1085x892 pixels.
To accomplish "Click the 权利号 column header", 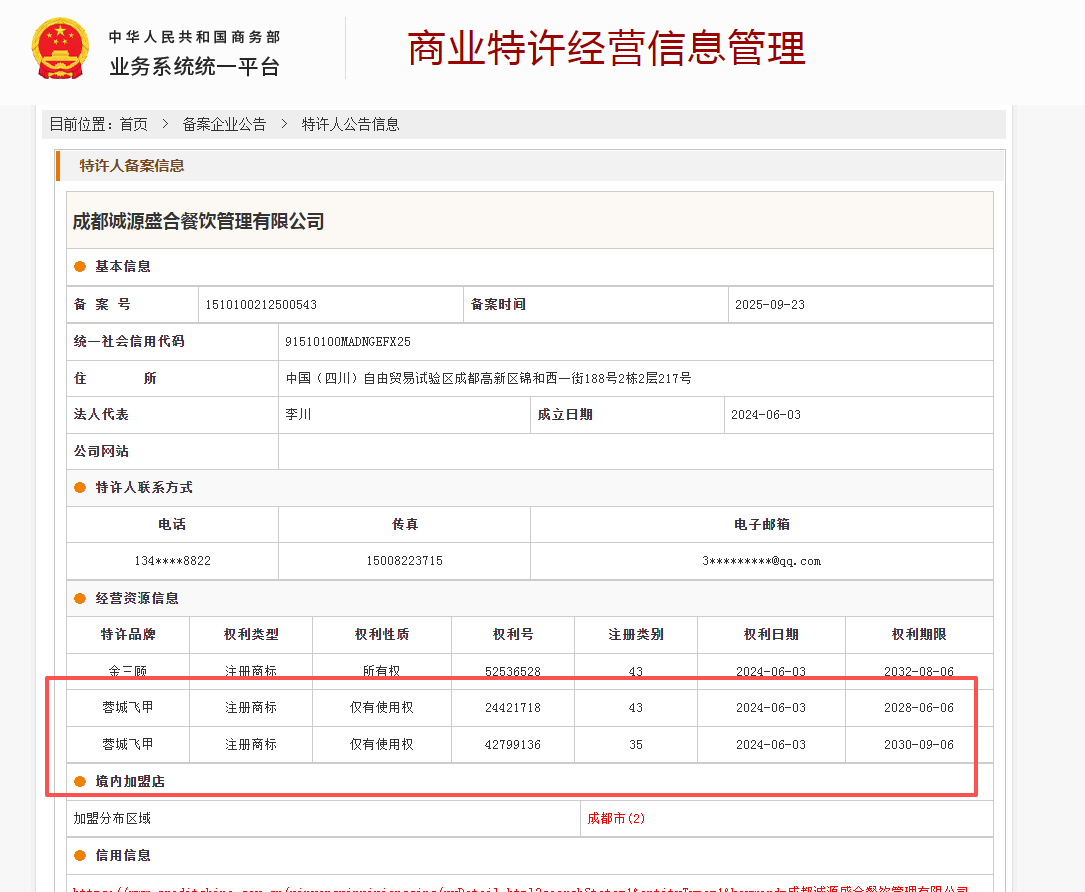I will pyautogui.click(x=513, y=635).
